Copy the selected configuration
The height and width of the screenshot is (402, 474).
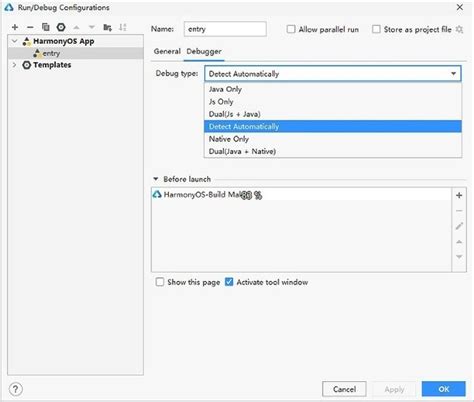point(46,27)
